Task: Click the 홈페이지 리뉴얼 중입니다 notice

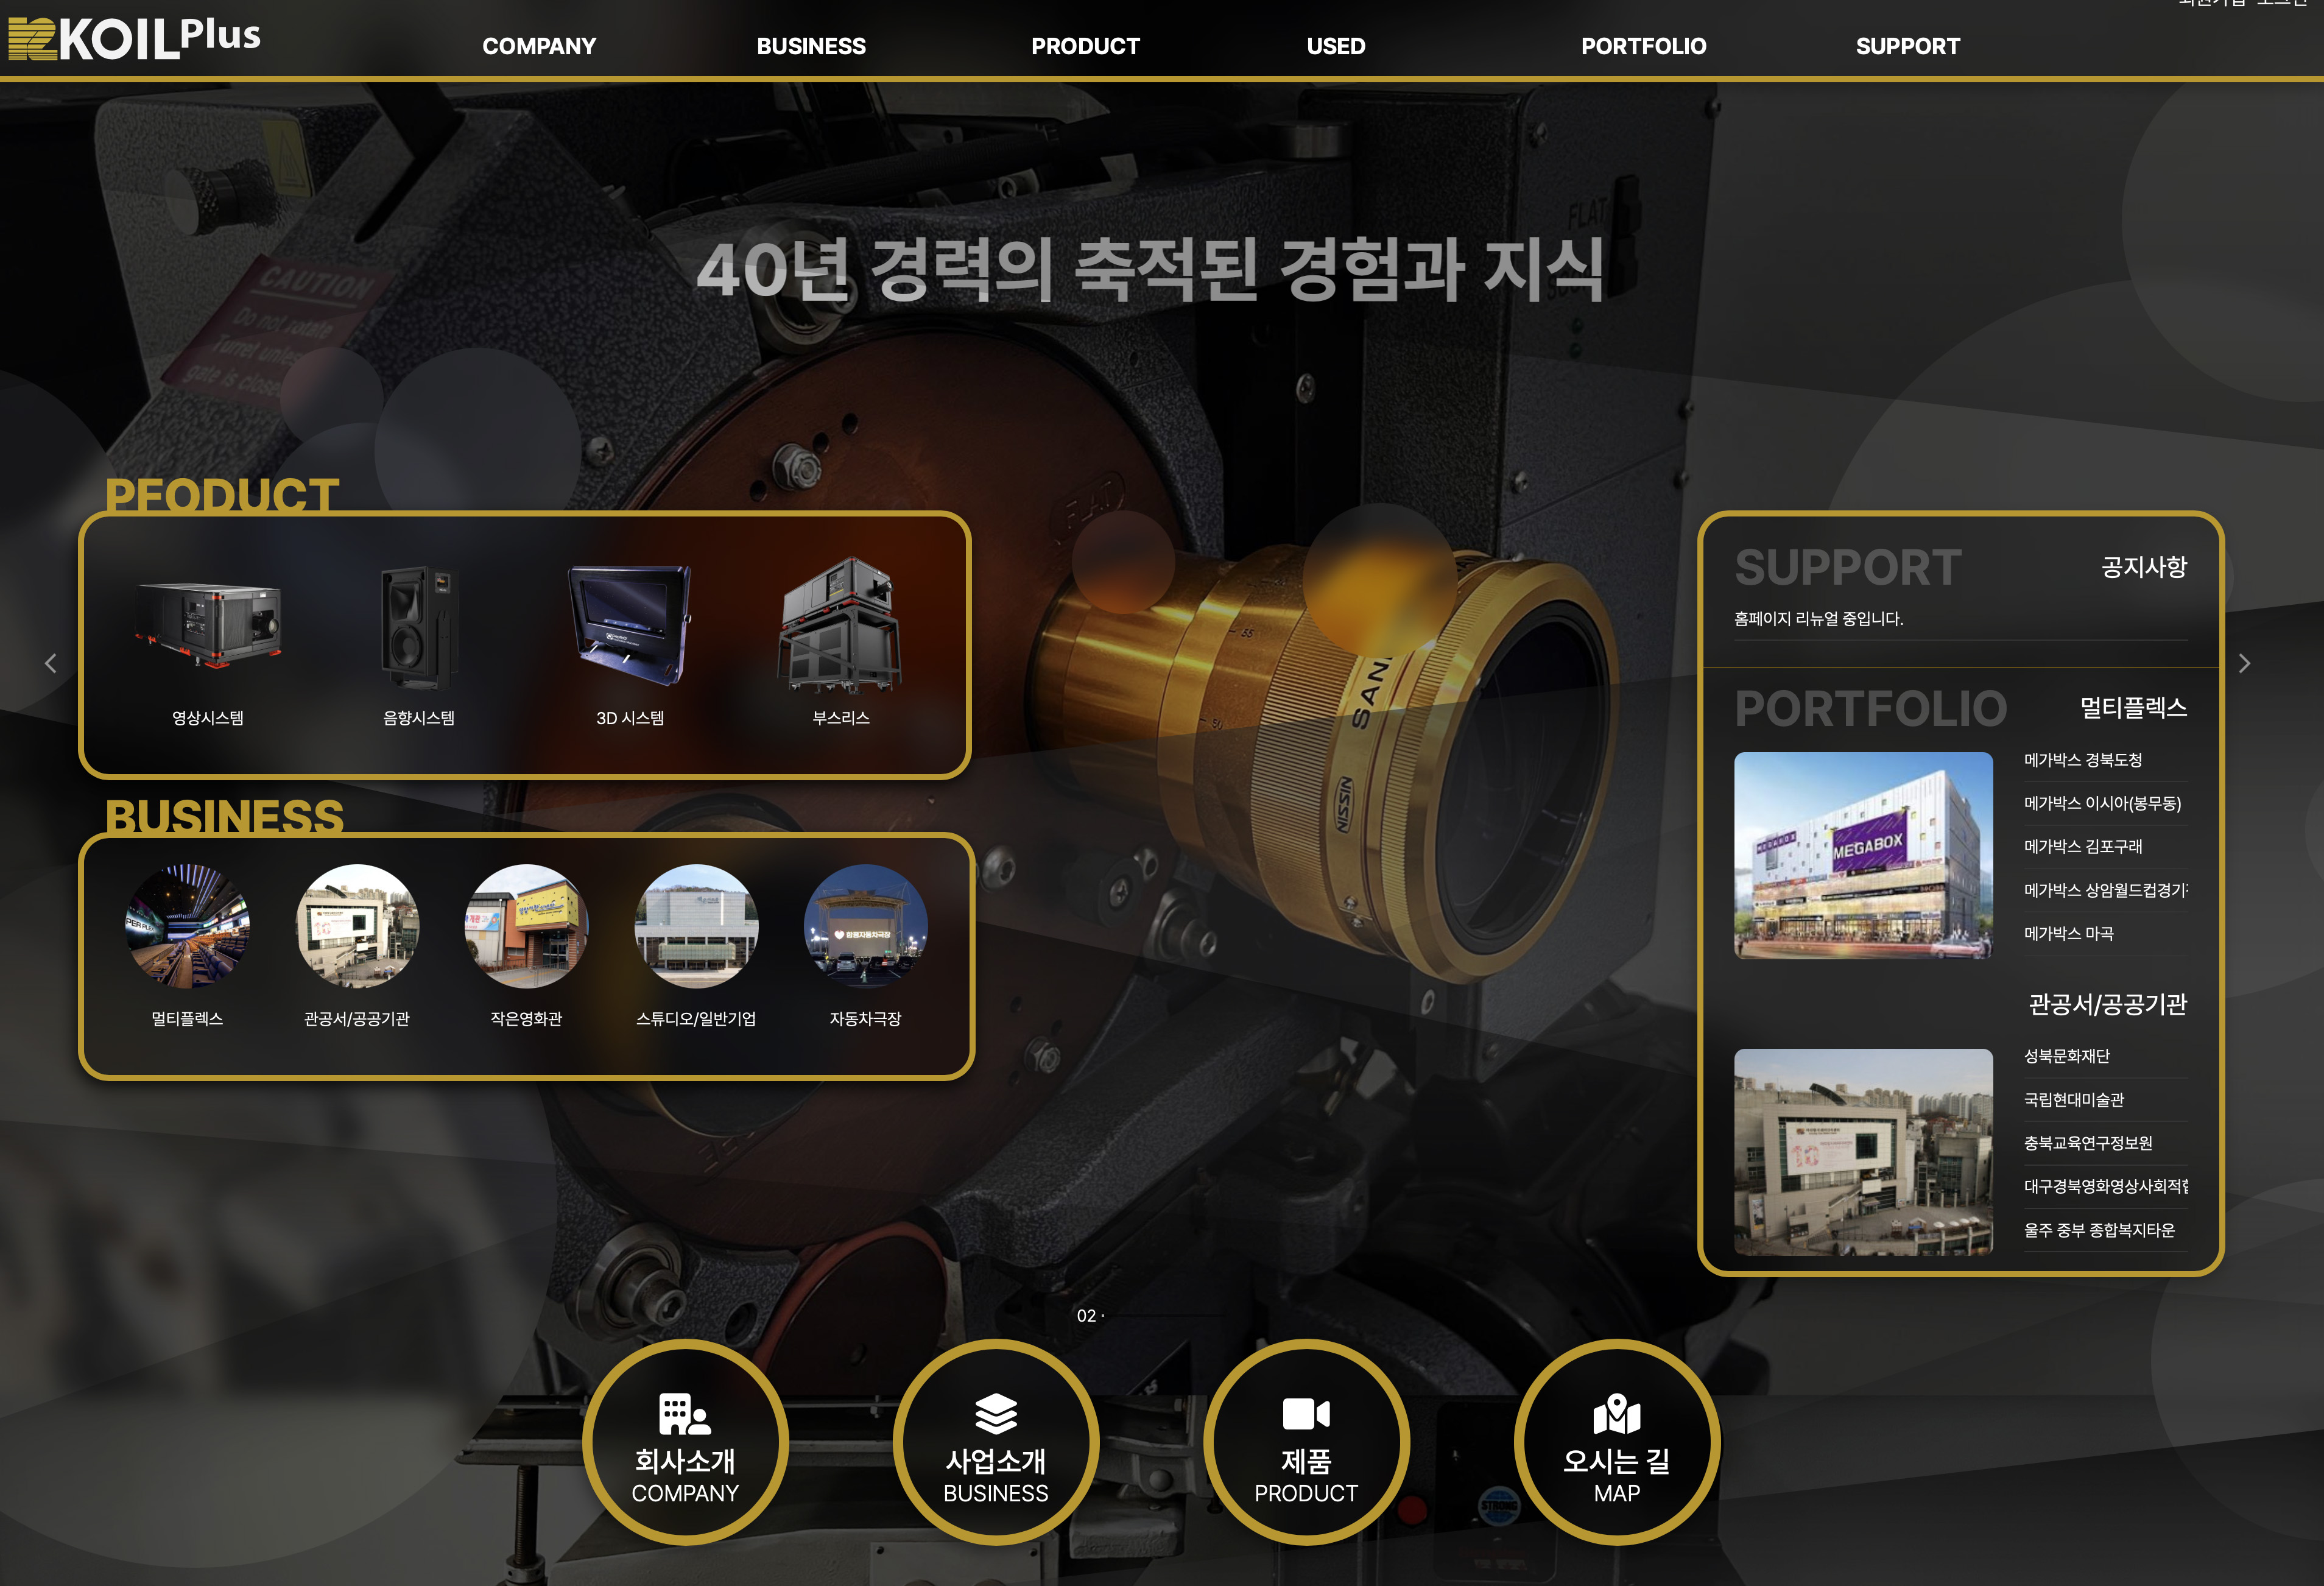Action: pos(1818,619)
